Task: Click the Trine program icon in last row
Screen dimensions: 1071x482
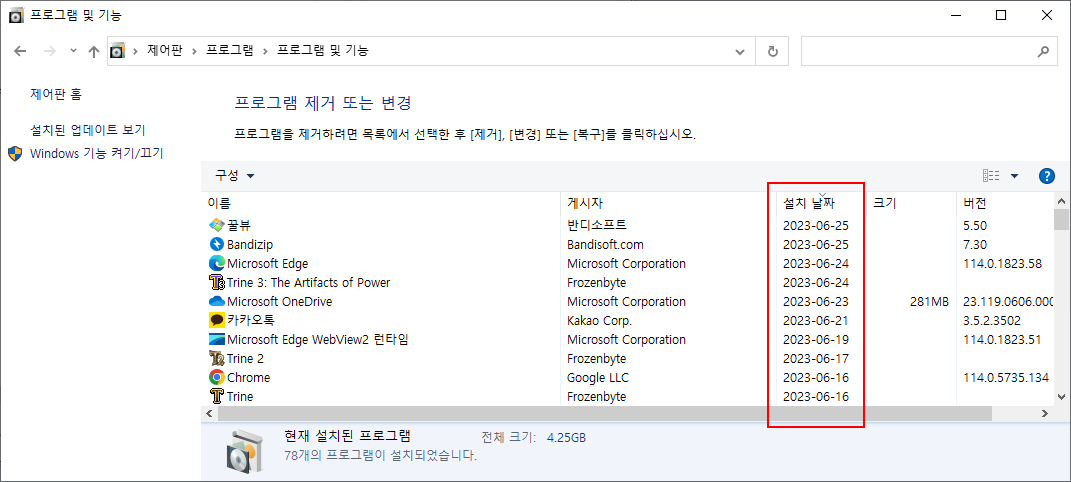Action: coord(217,397)
